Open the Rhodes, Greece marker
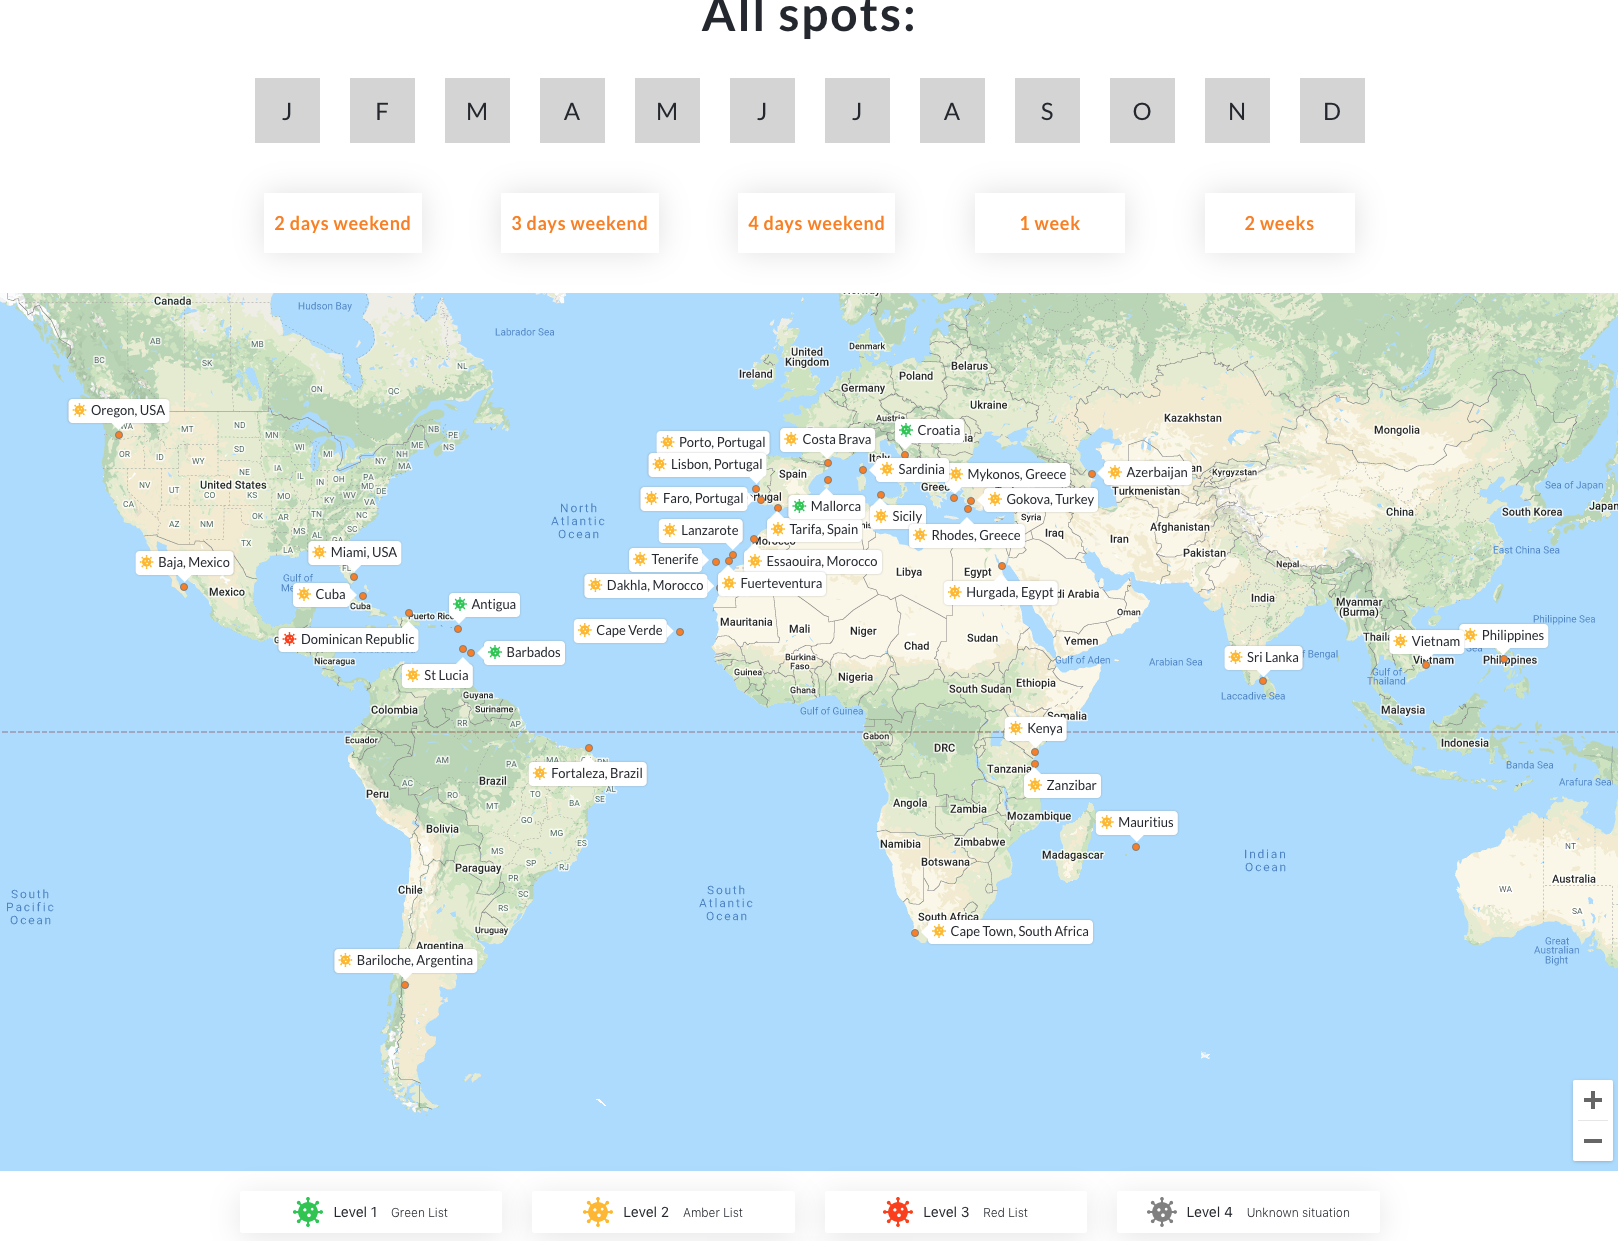Screen dimensions: 1618x1241 (x=967, y=535)
